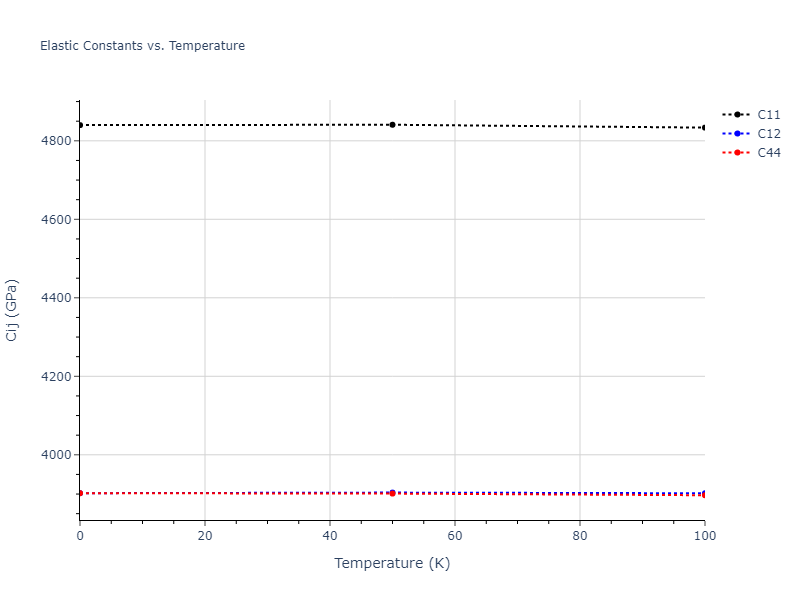Hide the C11 trace via its legend label
The width and height of the screenshot is (800, 600).
[768, 114]
